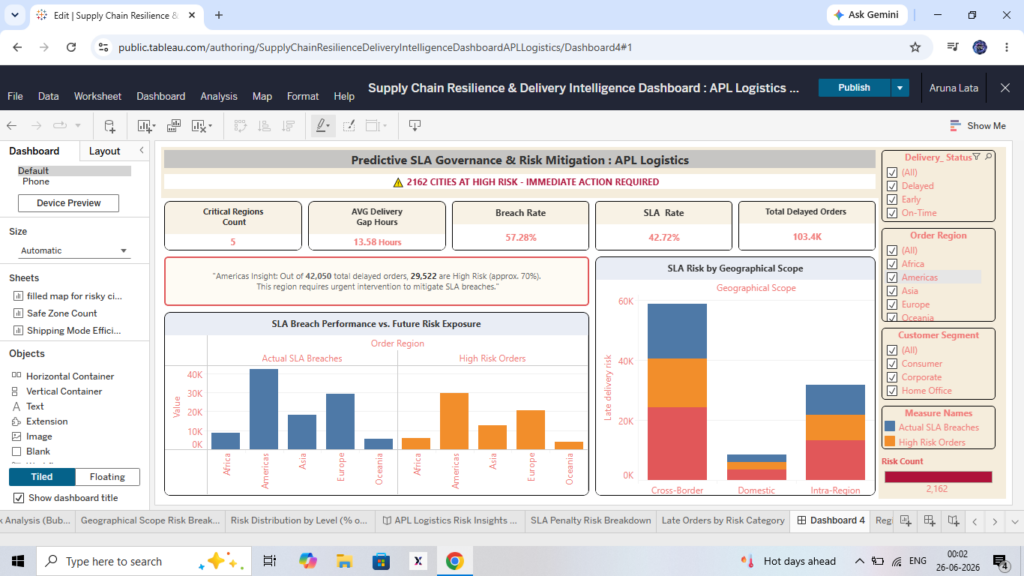This screenshot has height=576, width=1024.
Task: Open the Analysis menu
Action: [219, 96]
